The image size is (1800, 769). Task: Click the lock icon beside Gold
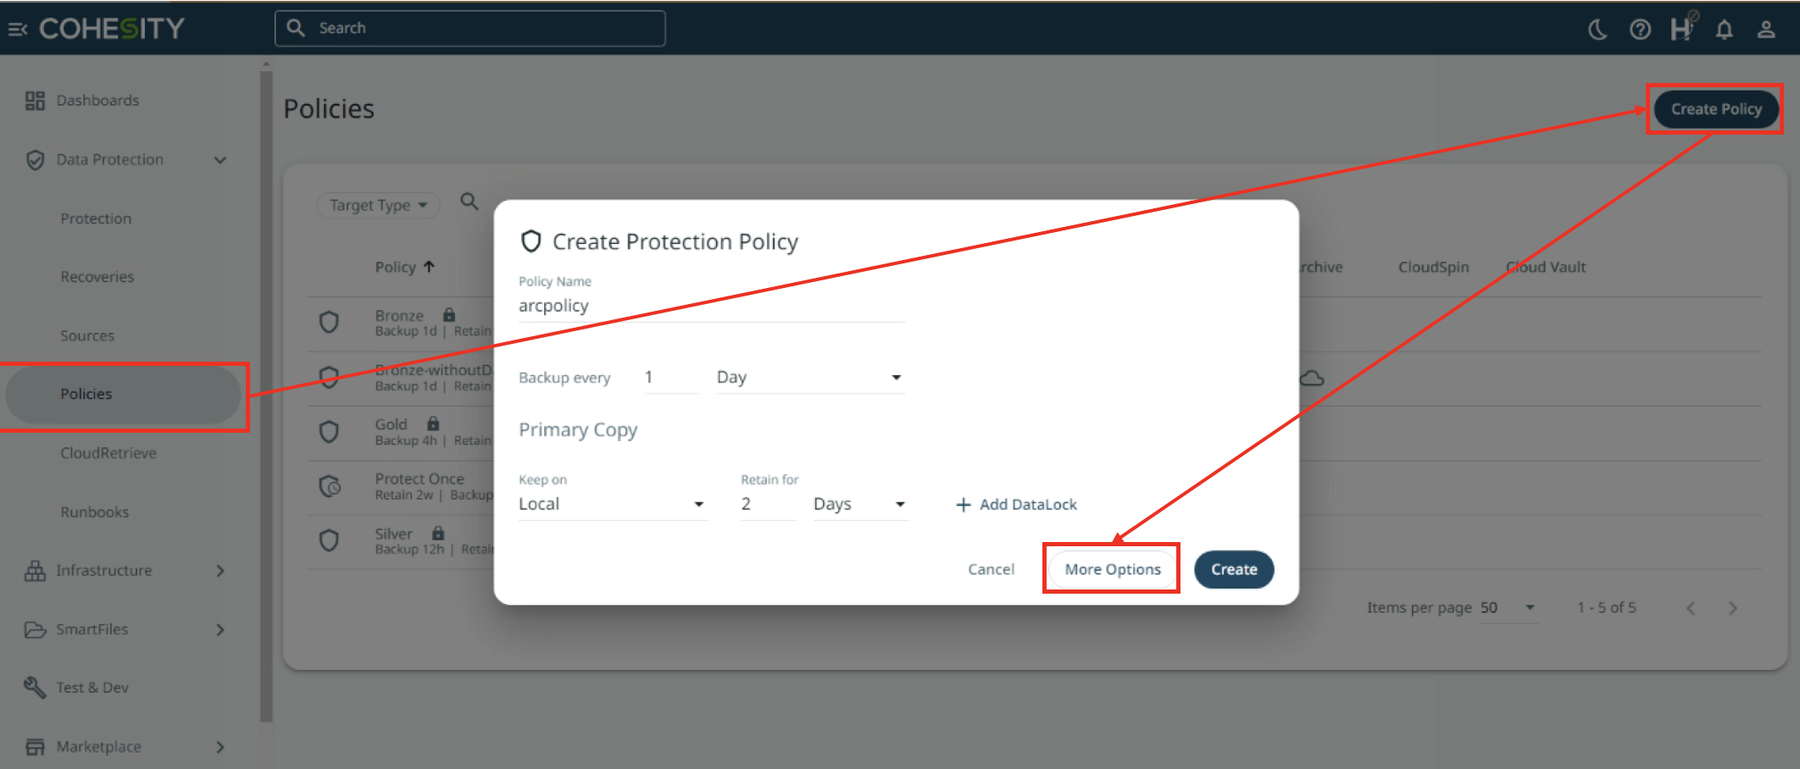click(x=433, y=424)
